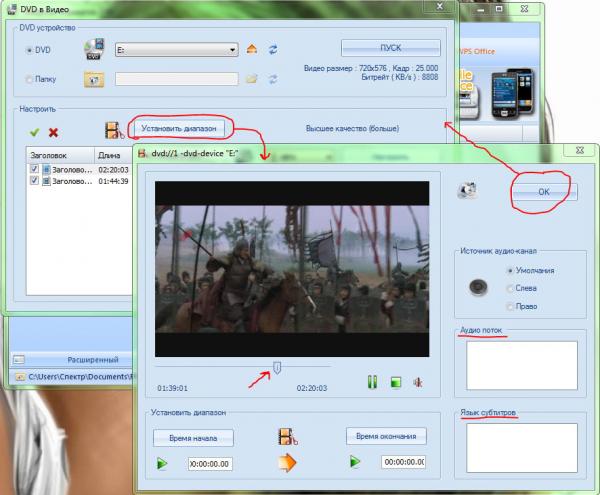Click the folder path input field
Viewport: 600px width, 495px height.
point(177,79)
